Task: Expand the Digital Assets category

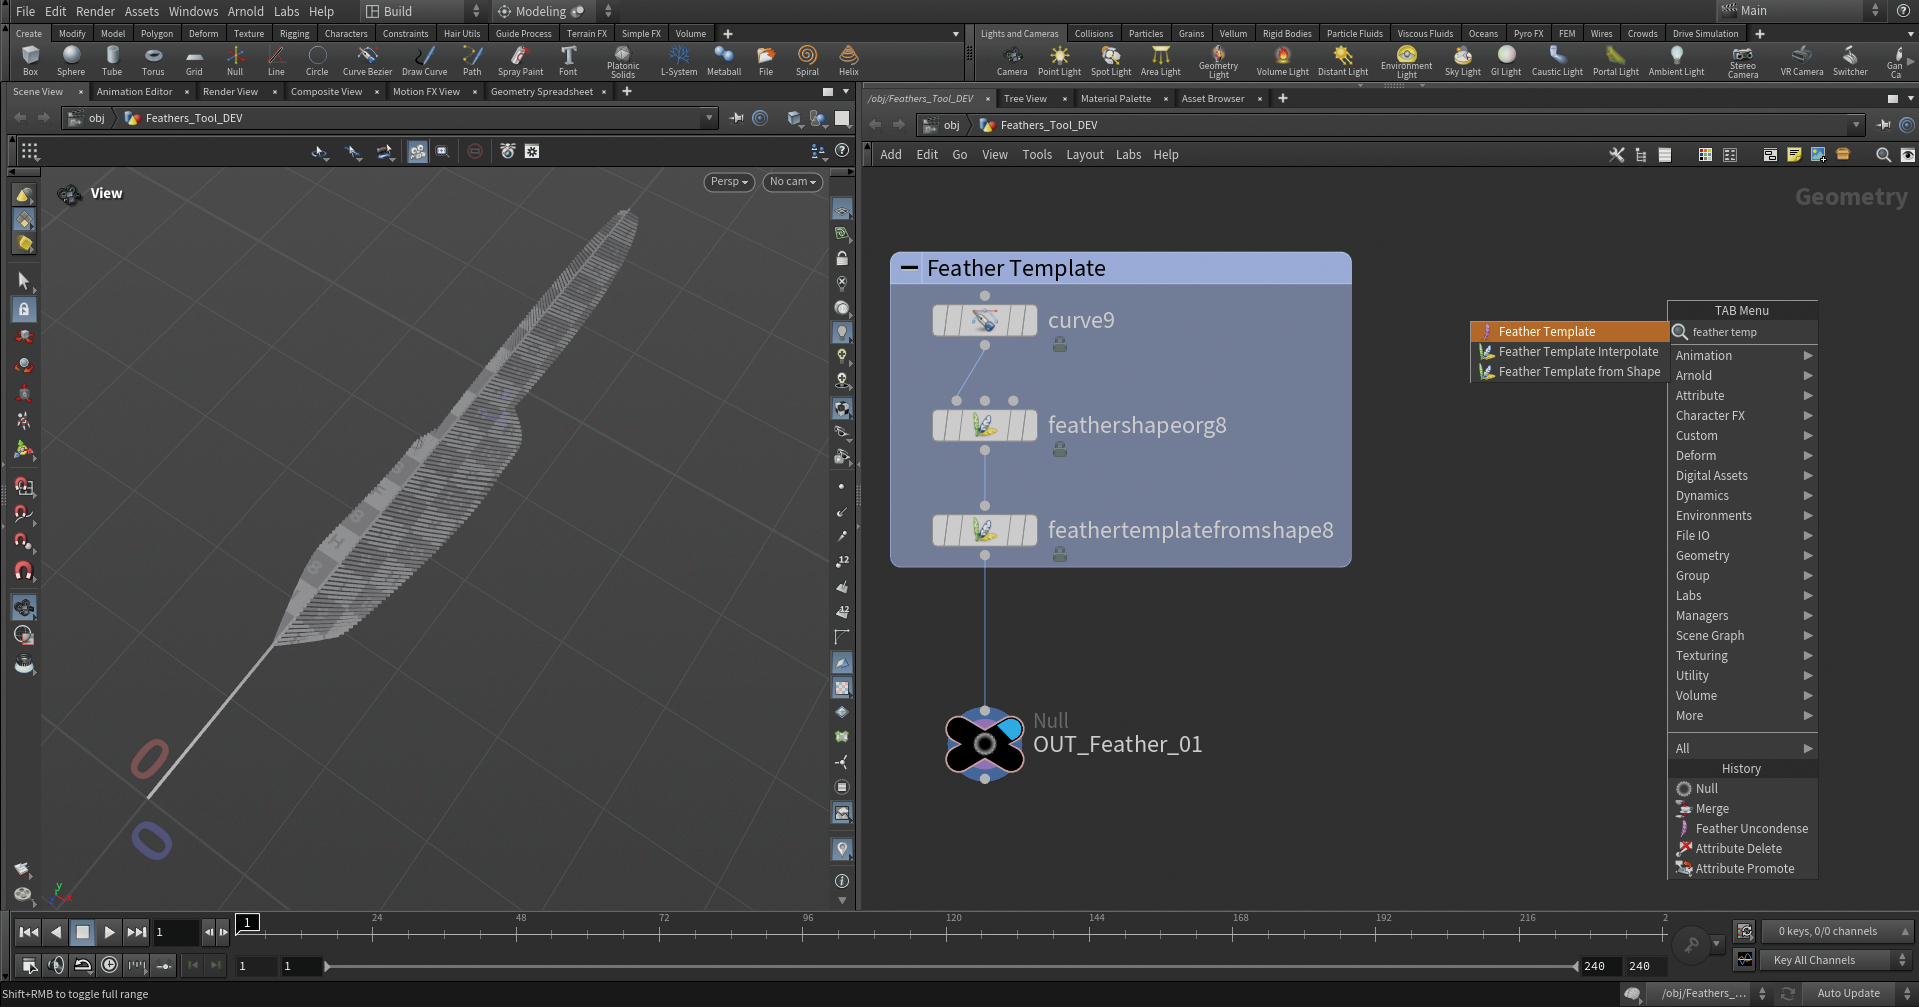Action: click(x=1742, y=476)
